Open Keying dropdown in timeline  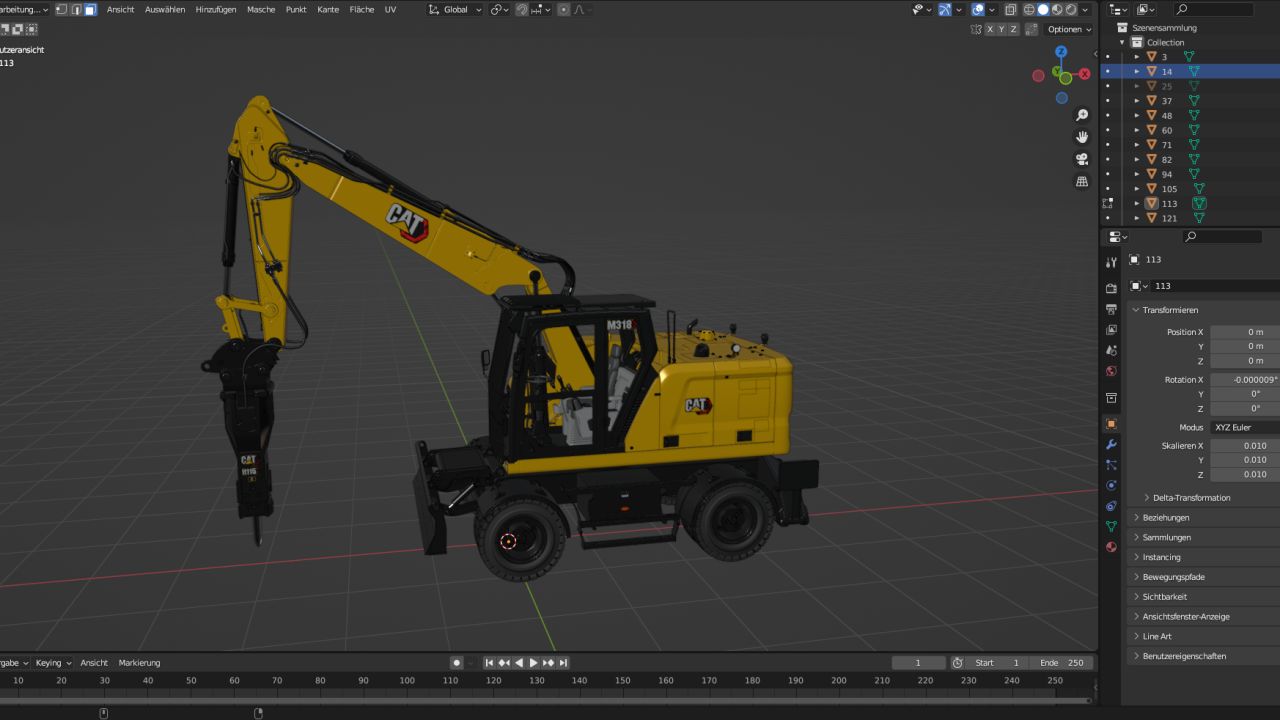(53, 662)
